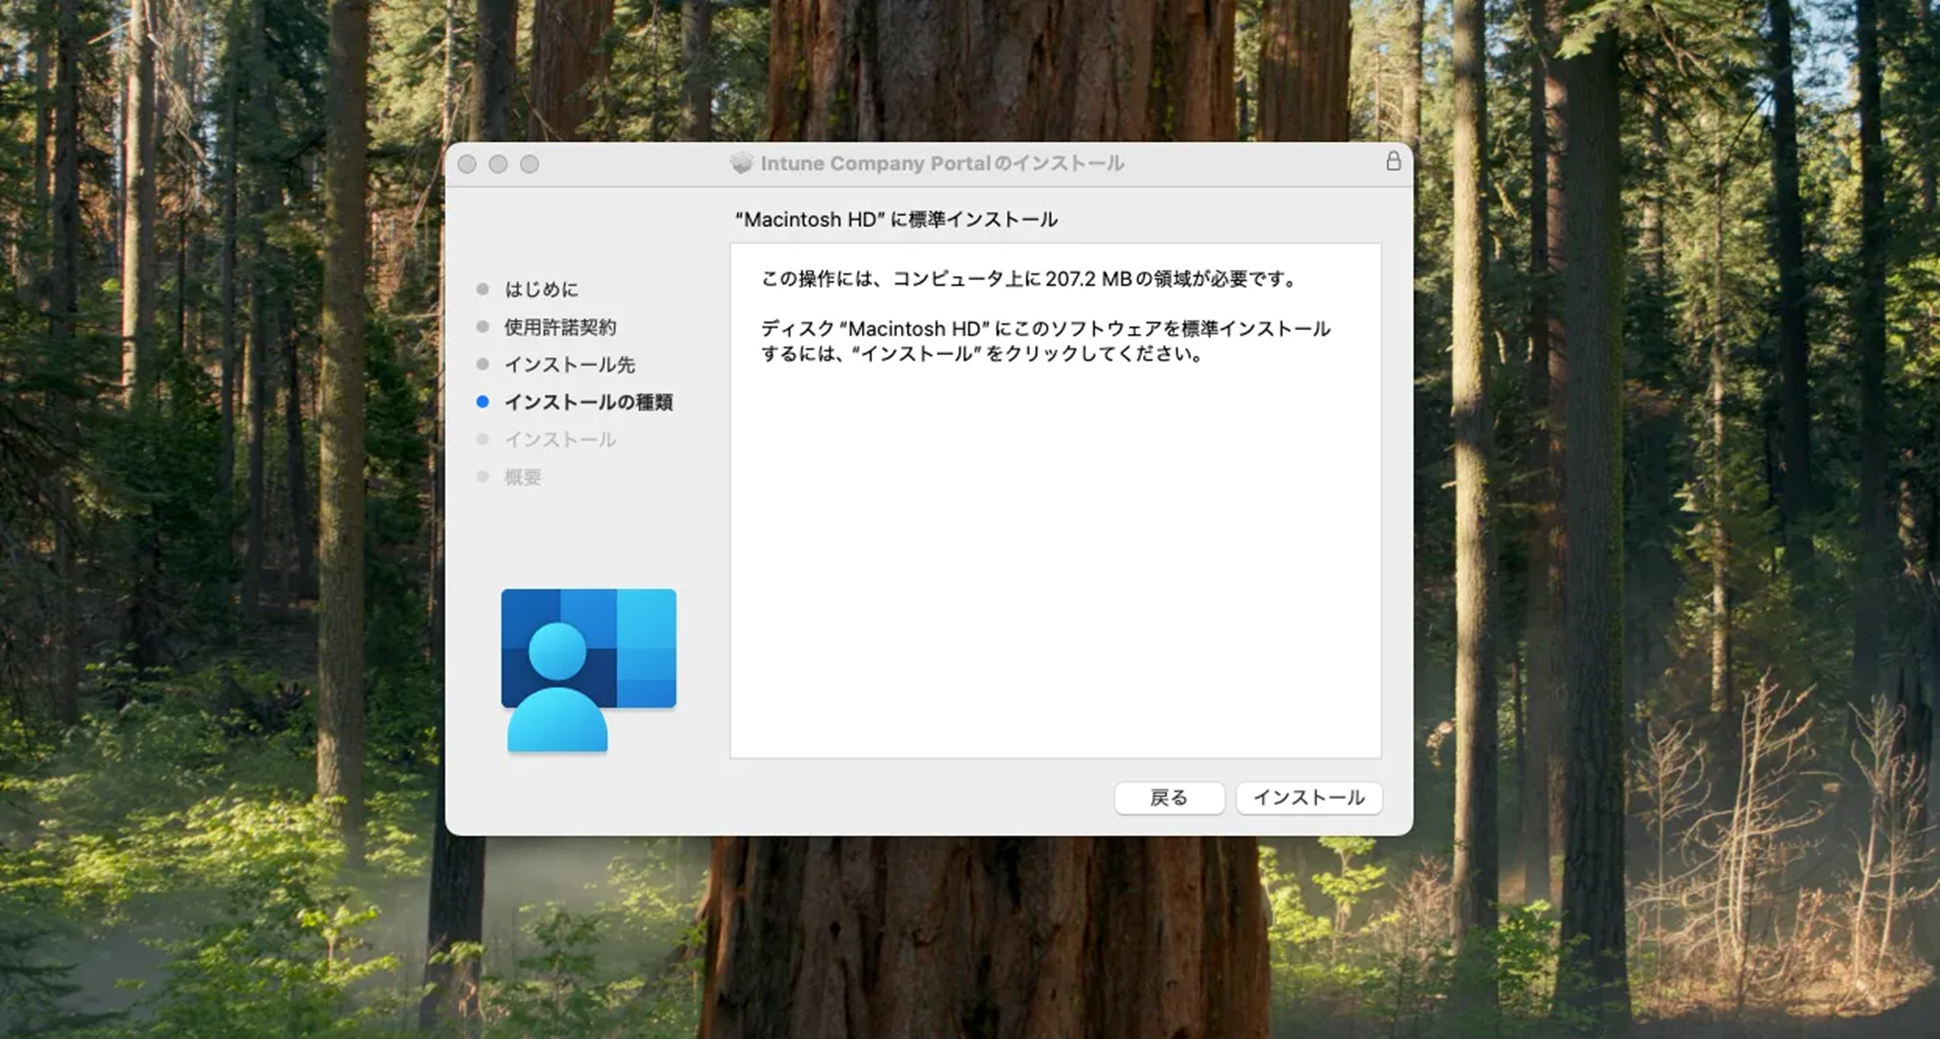Click the 戻る button
The width and height of the screenshot is (1940, 1039).
tap(1169, 797)
